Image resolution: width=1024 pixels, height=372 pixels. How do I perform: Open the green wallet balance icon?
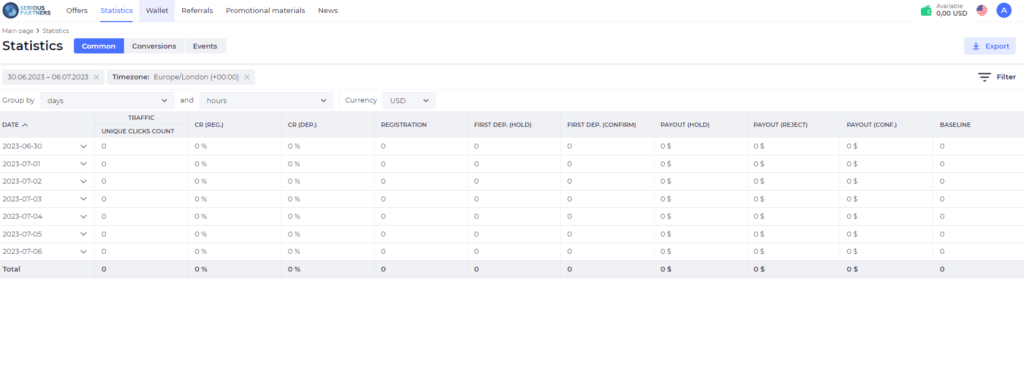(926, 10)
